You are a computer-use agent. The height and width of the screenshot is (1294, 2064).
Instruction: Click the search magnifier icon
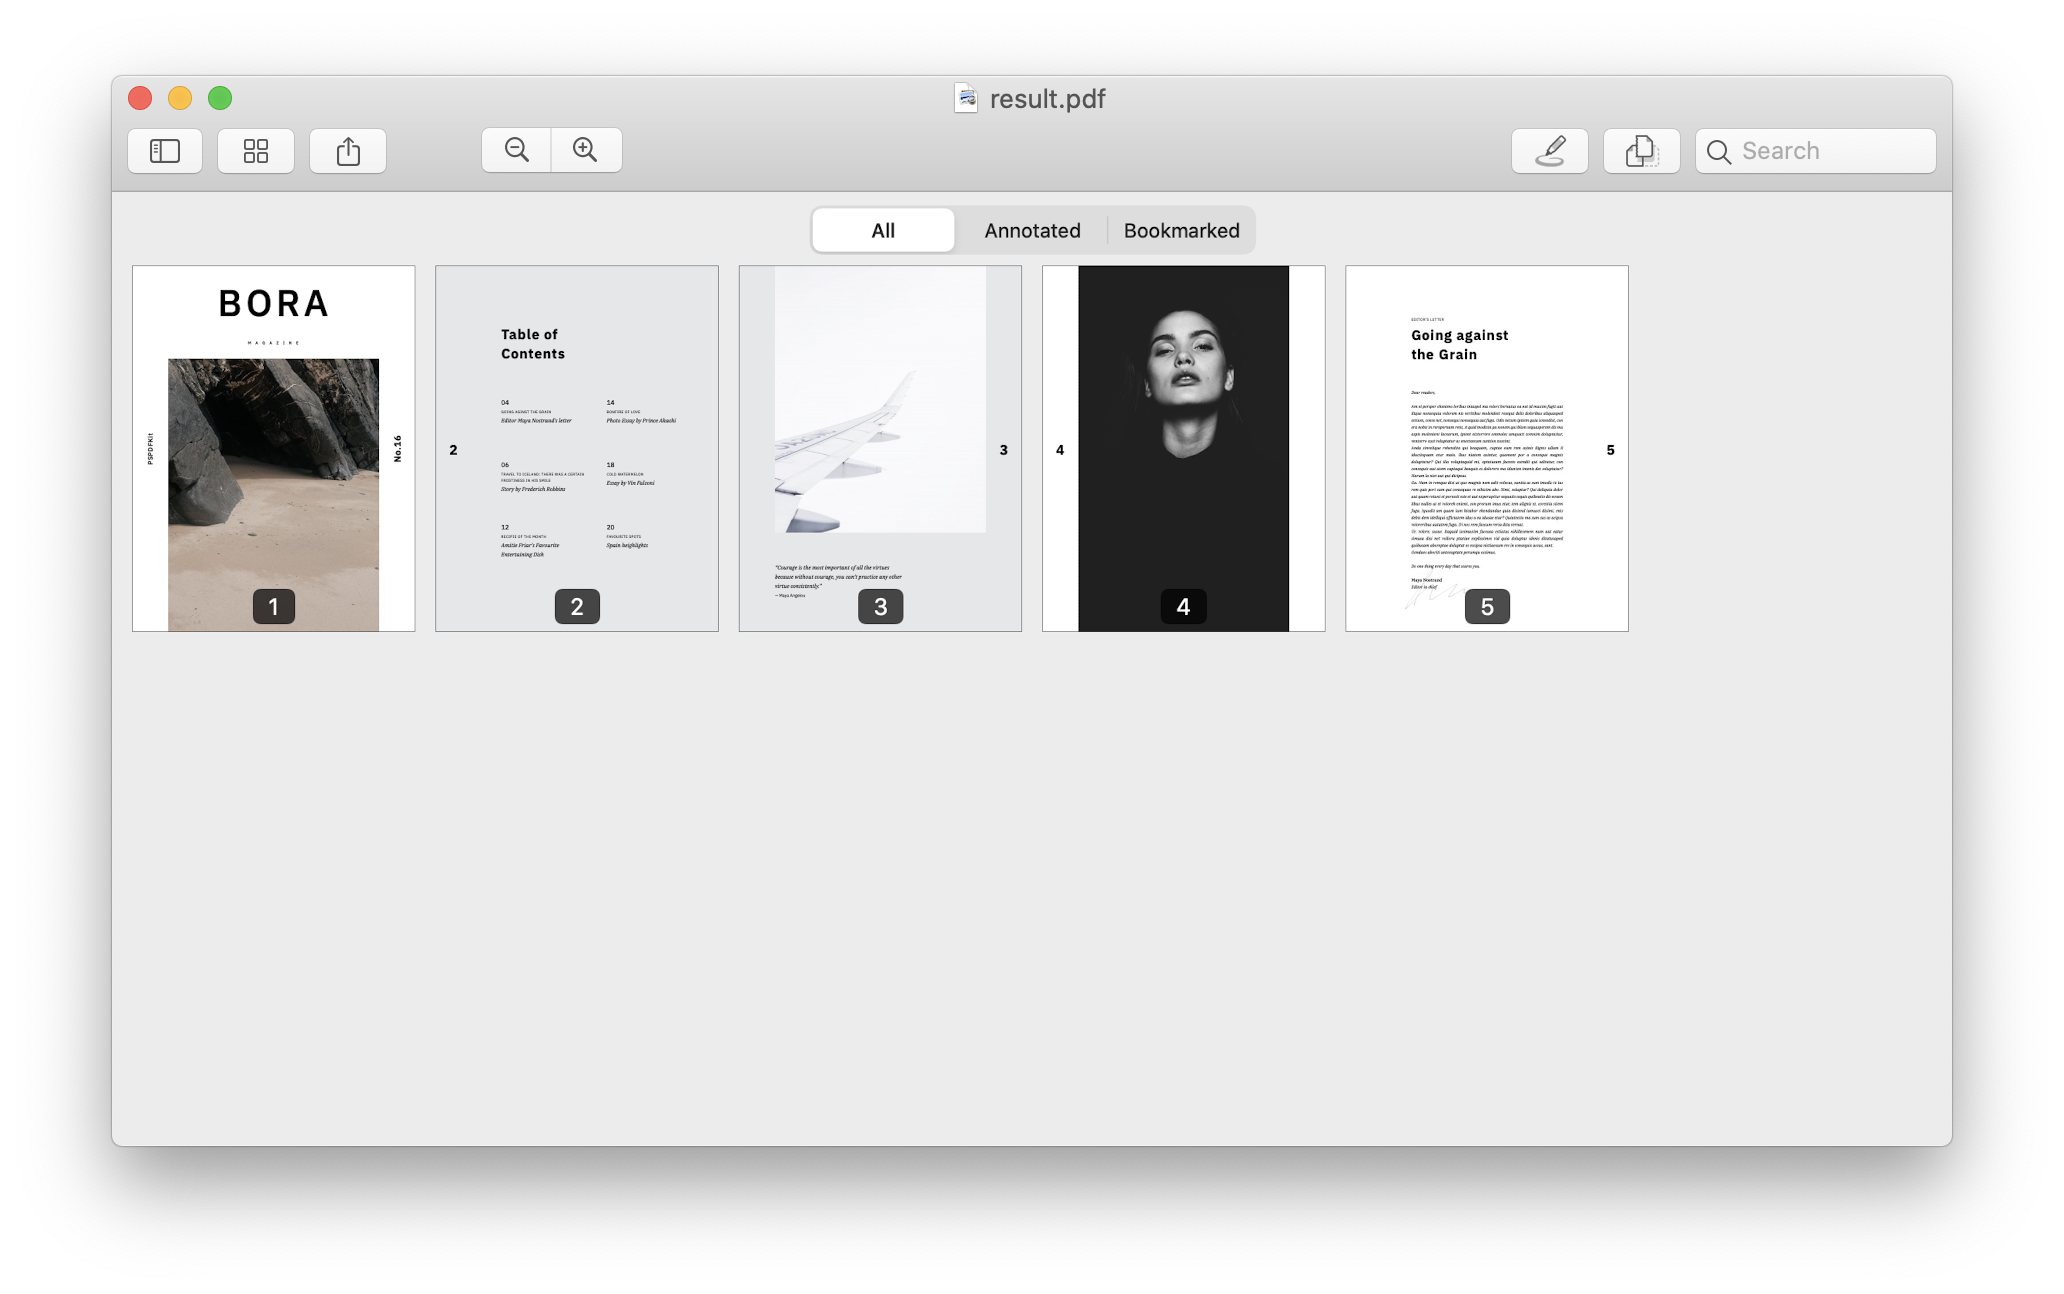pyautogui.click(x=1718, y=151)
